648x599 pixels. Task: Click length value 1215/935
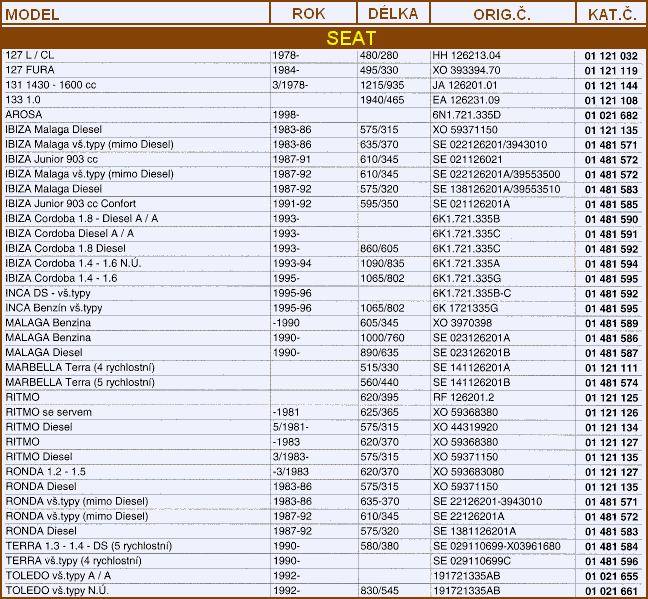click(x=382, y=85)
